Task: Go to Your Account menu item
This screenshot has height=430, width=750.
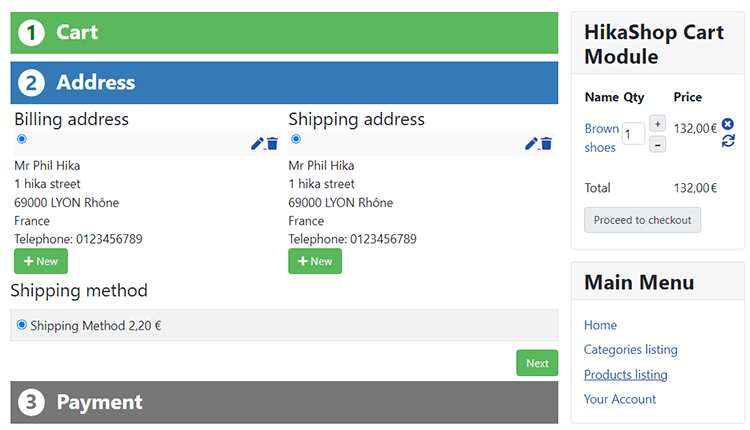Action: coord(620,399)
